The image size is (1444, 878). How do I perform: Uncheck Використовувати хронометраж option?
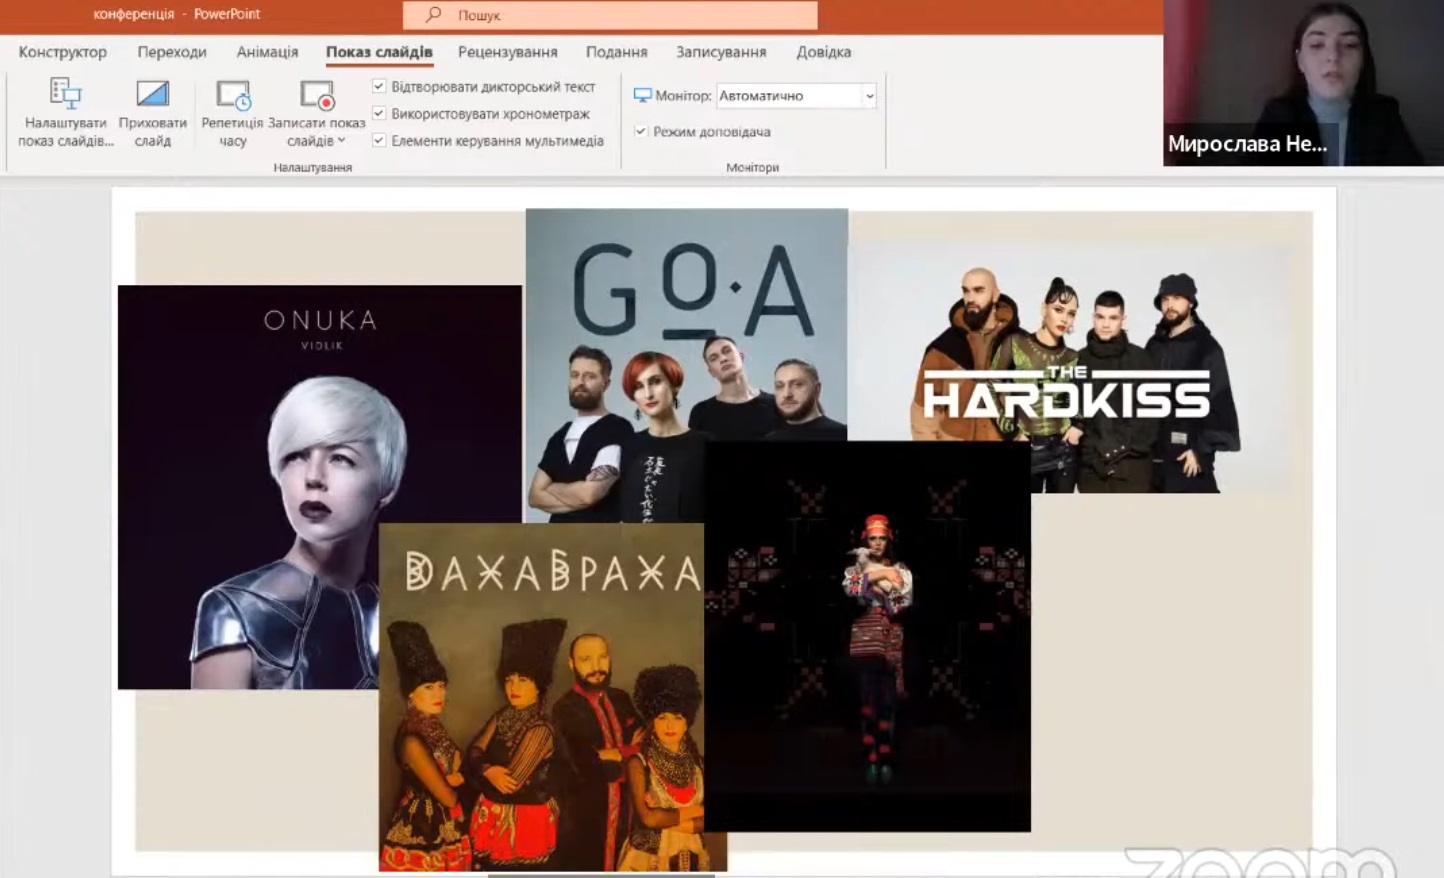tap(379, 114)
